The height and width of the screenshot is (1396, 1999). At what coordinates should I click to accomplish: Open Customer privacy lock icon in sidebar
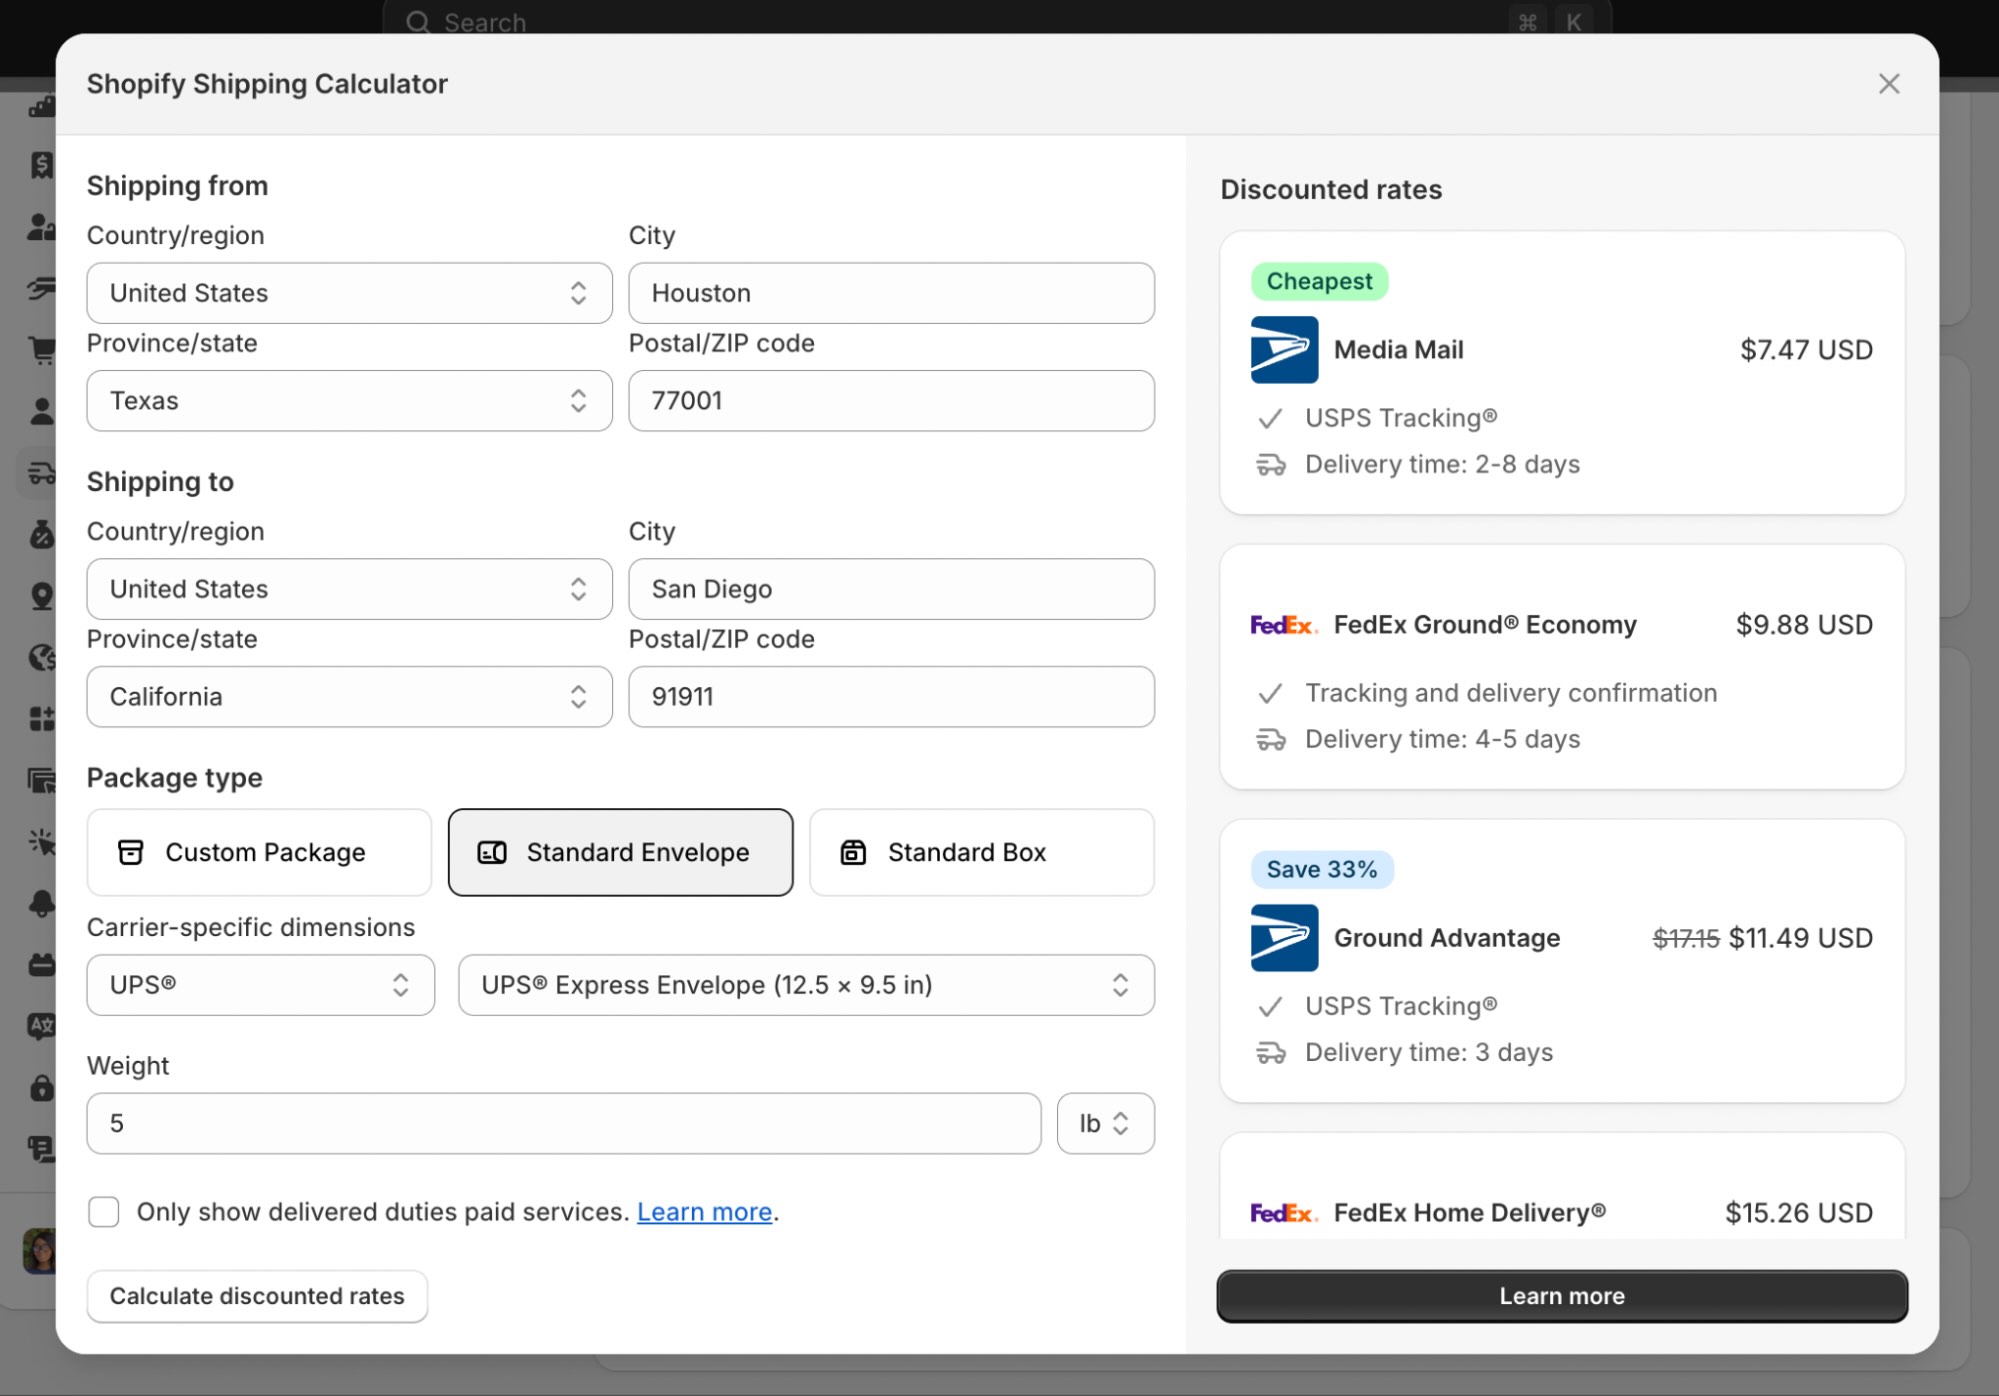[x=42, y=1087]
